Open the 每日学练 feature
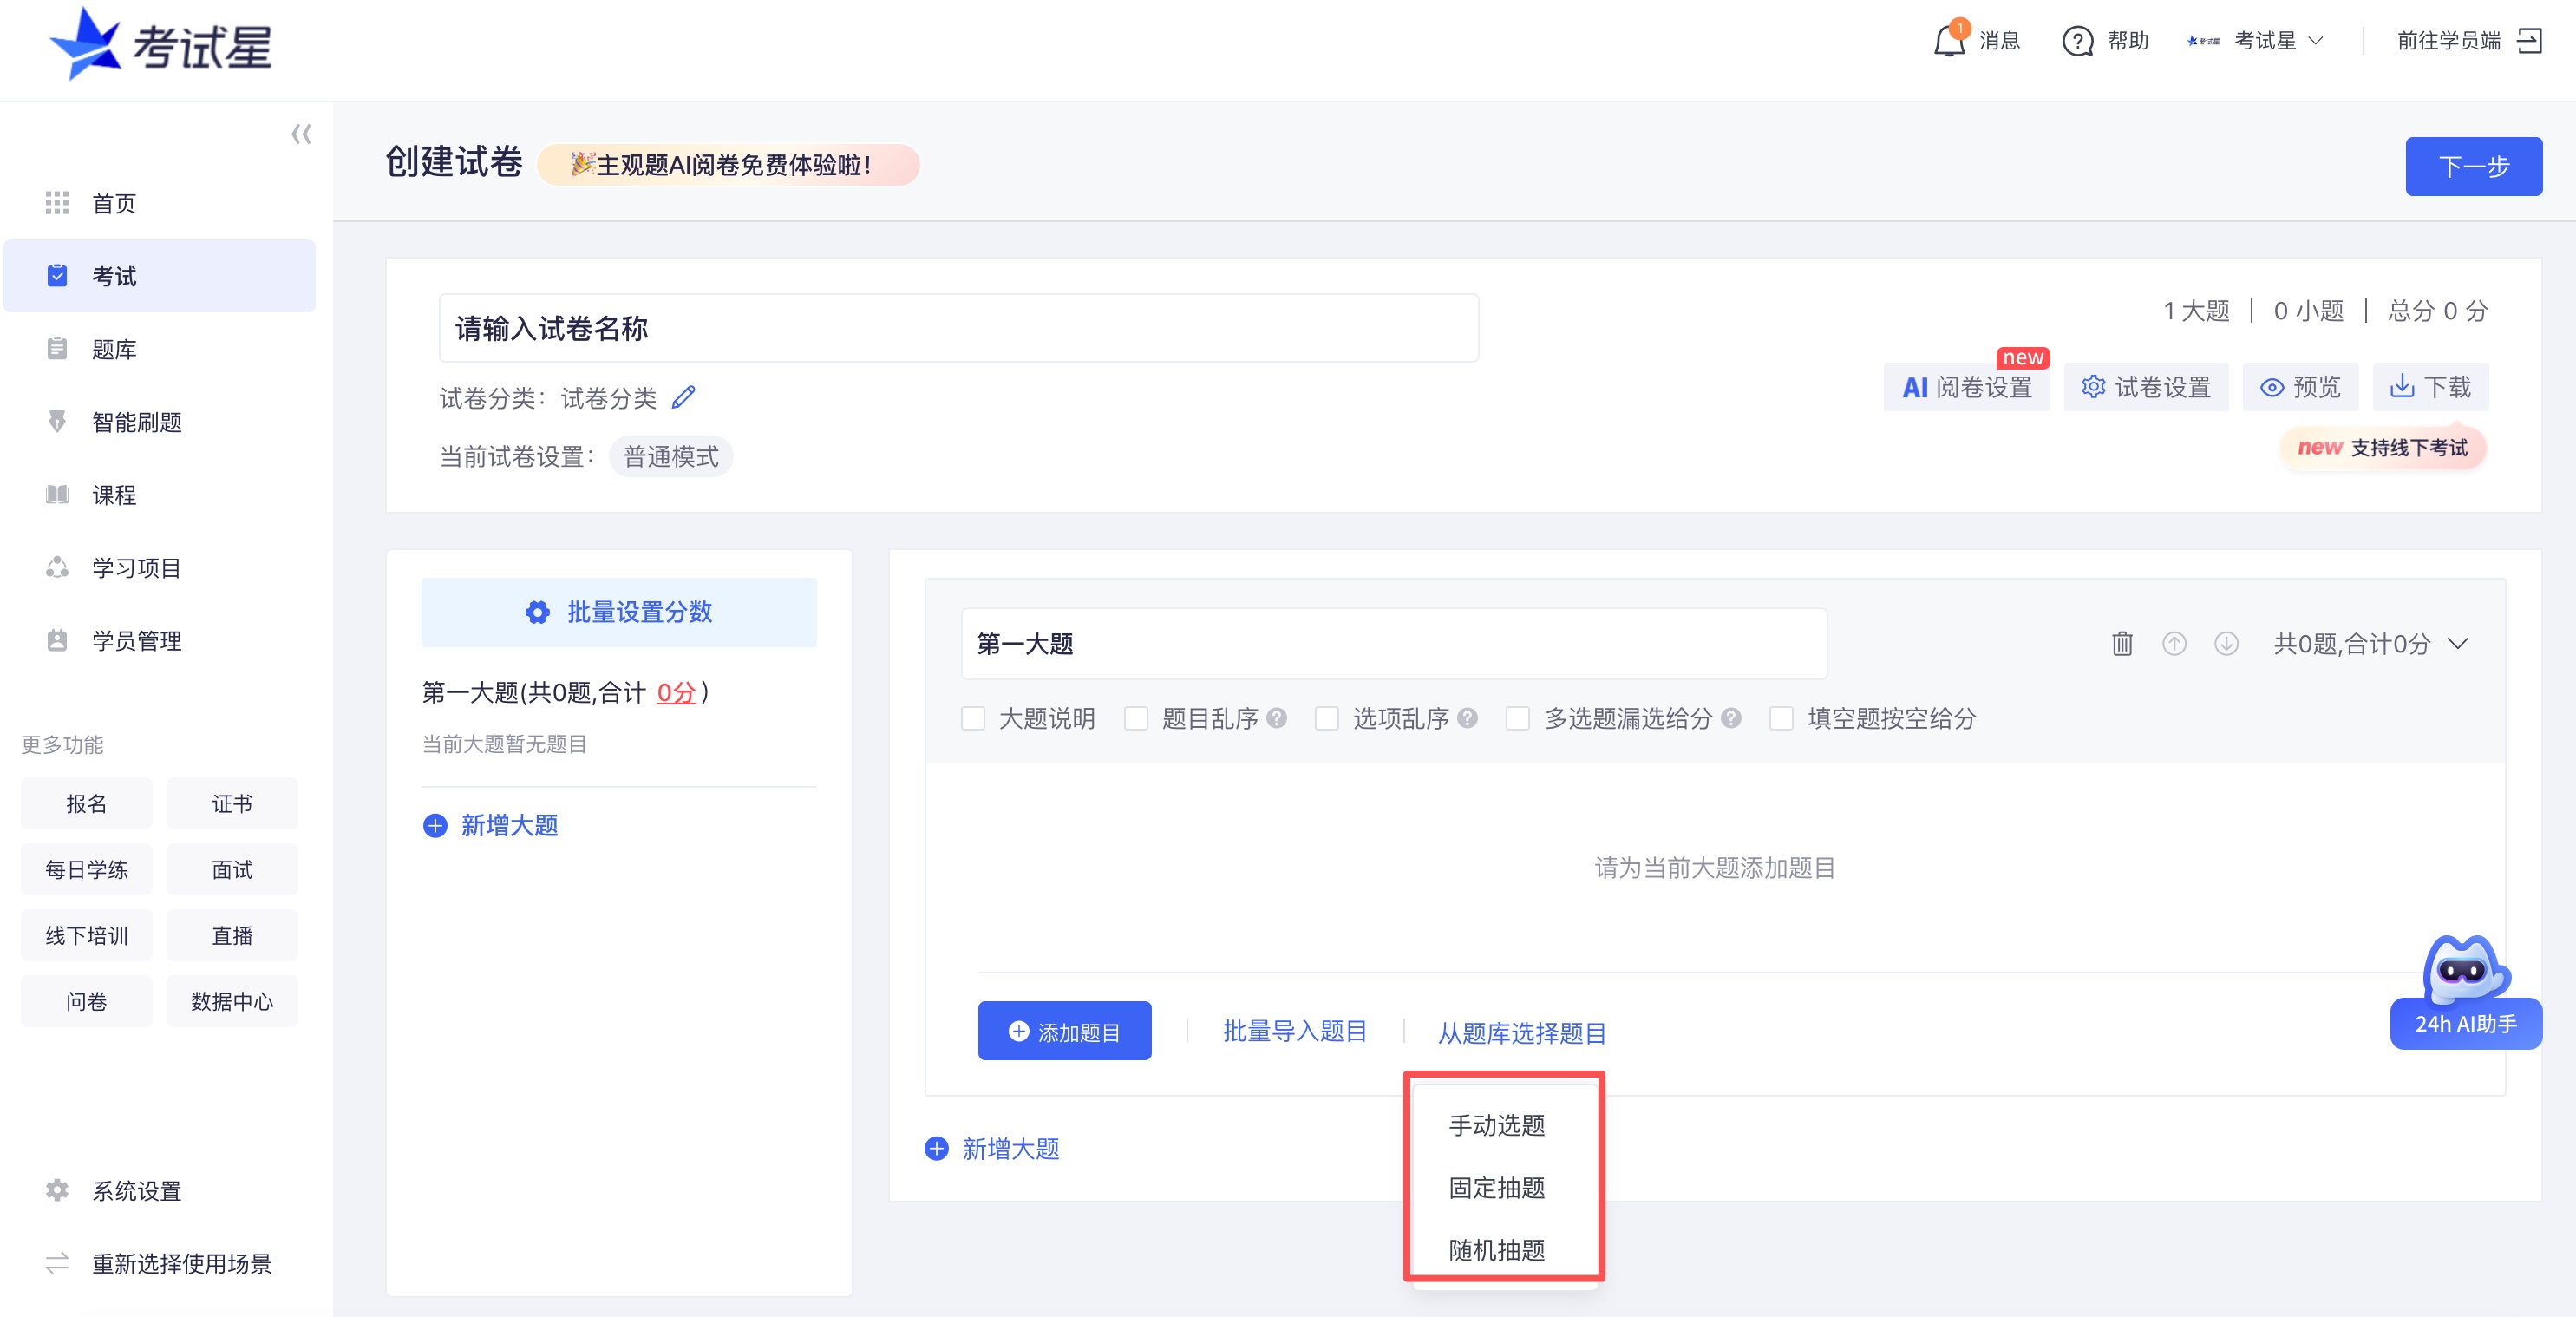The image size is (2576, 1317). click(x=86, y=869)
